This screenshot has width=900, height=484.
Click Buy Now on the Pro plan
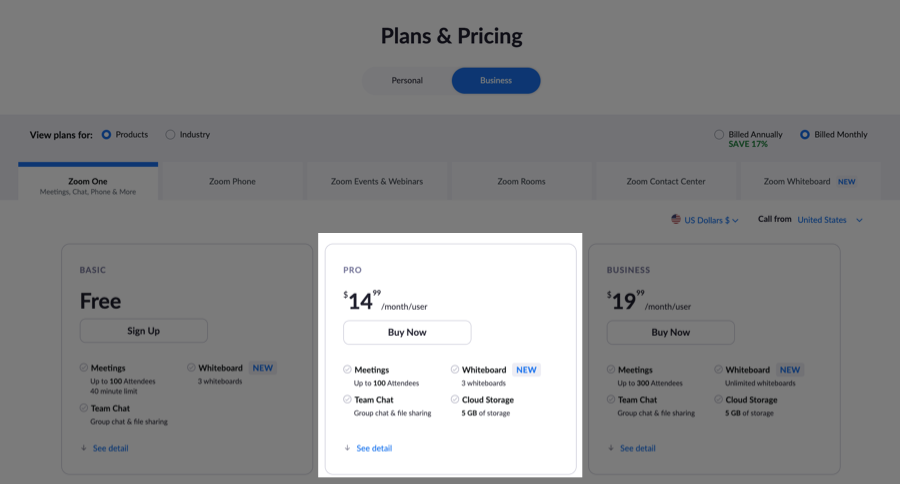[407, 332]
